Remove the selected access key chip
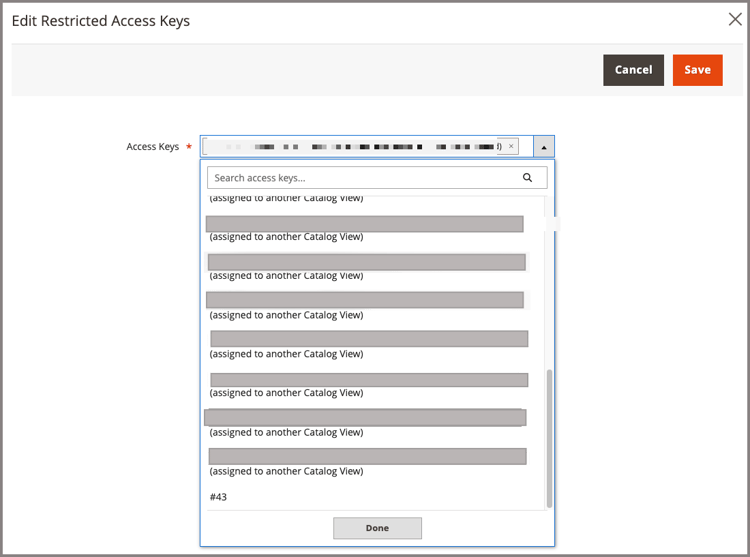 pos(511,146)
